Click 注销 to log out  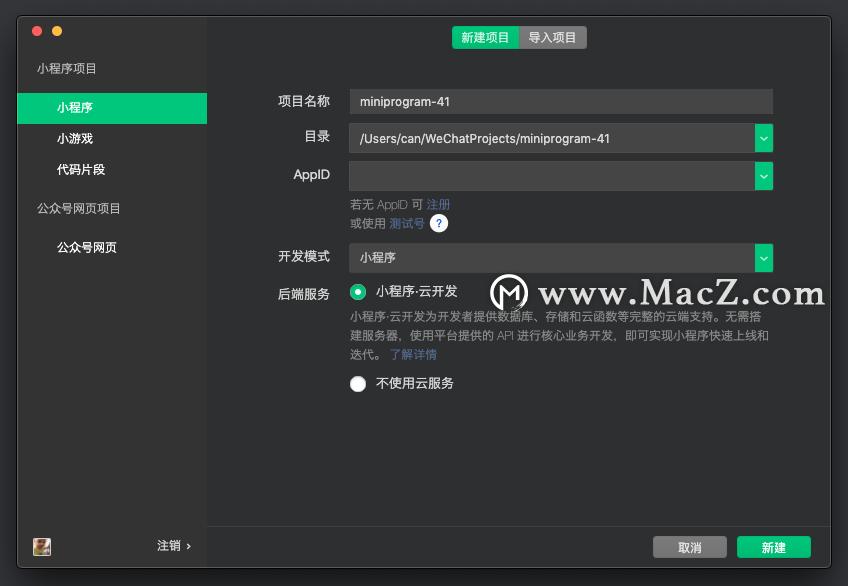[168, 547]
